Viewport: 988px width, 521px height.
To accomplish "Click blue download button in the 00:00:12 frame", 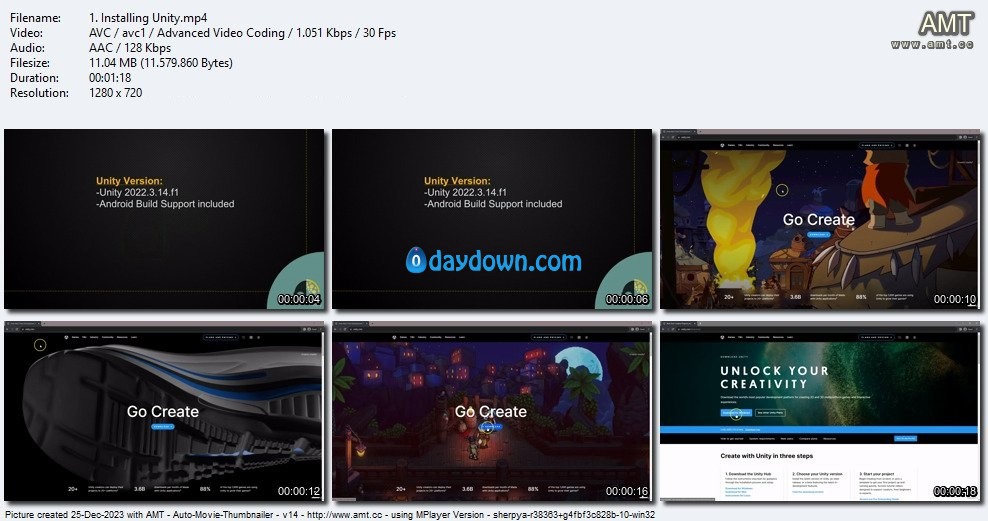I will [163, 427].
